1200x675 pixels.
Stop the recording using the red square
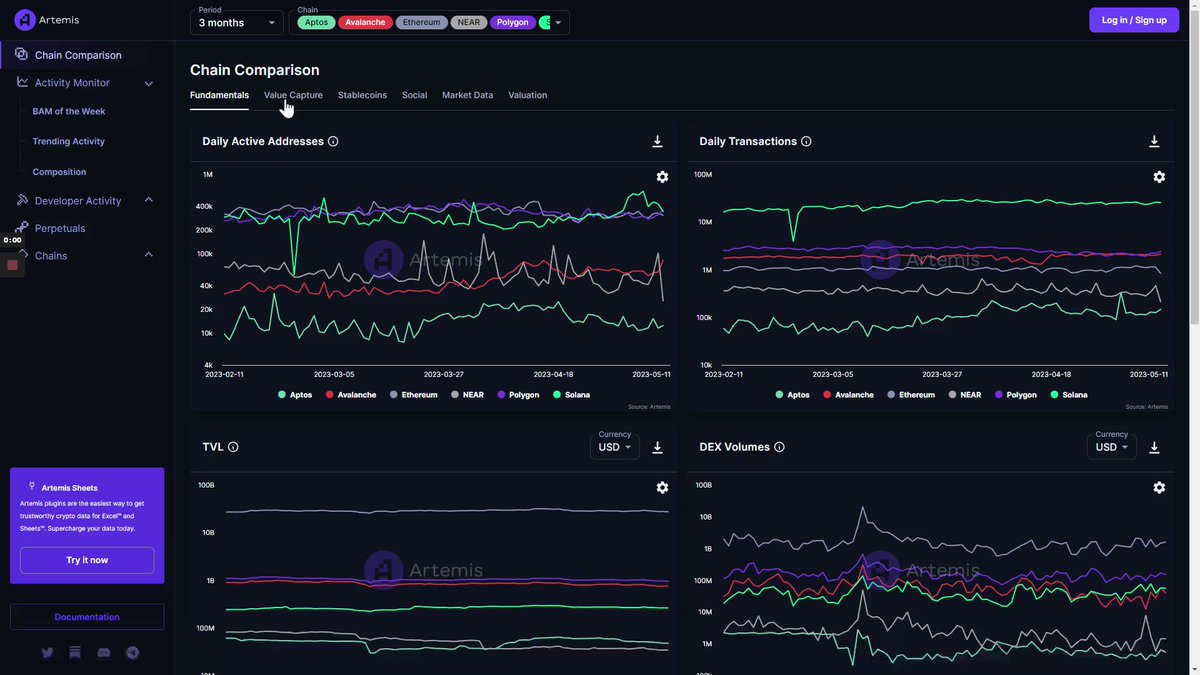(x=13, y=265)
